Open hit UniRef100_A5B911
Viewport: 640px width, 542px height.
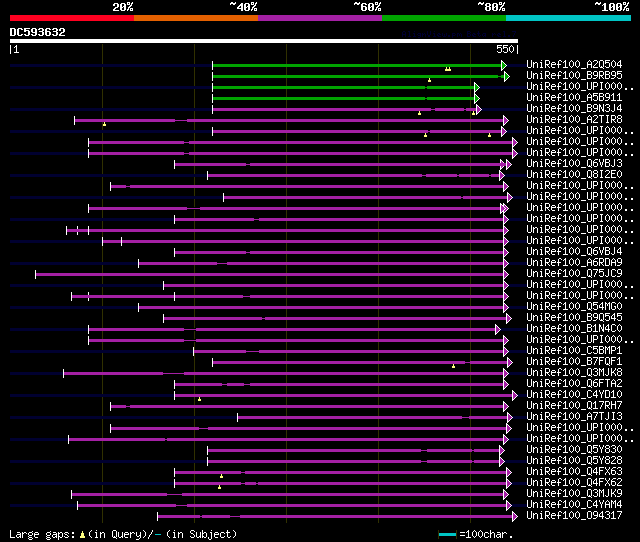point(574,98)
